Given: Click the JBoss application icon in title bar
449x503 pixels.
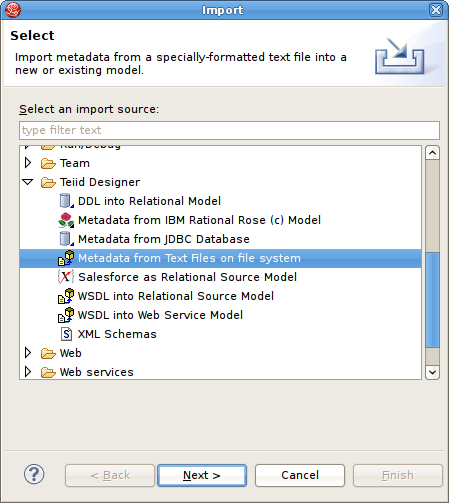Looking at the screenshot, I should [13, 10].
